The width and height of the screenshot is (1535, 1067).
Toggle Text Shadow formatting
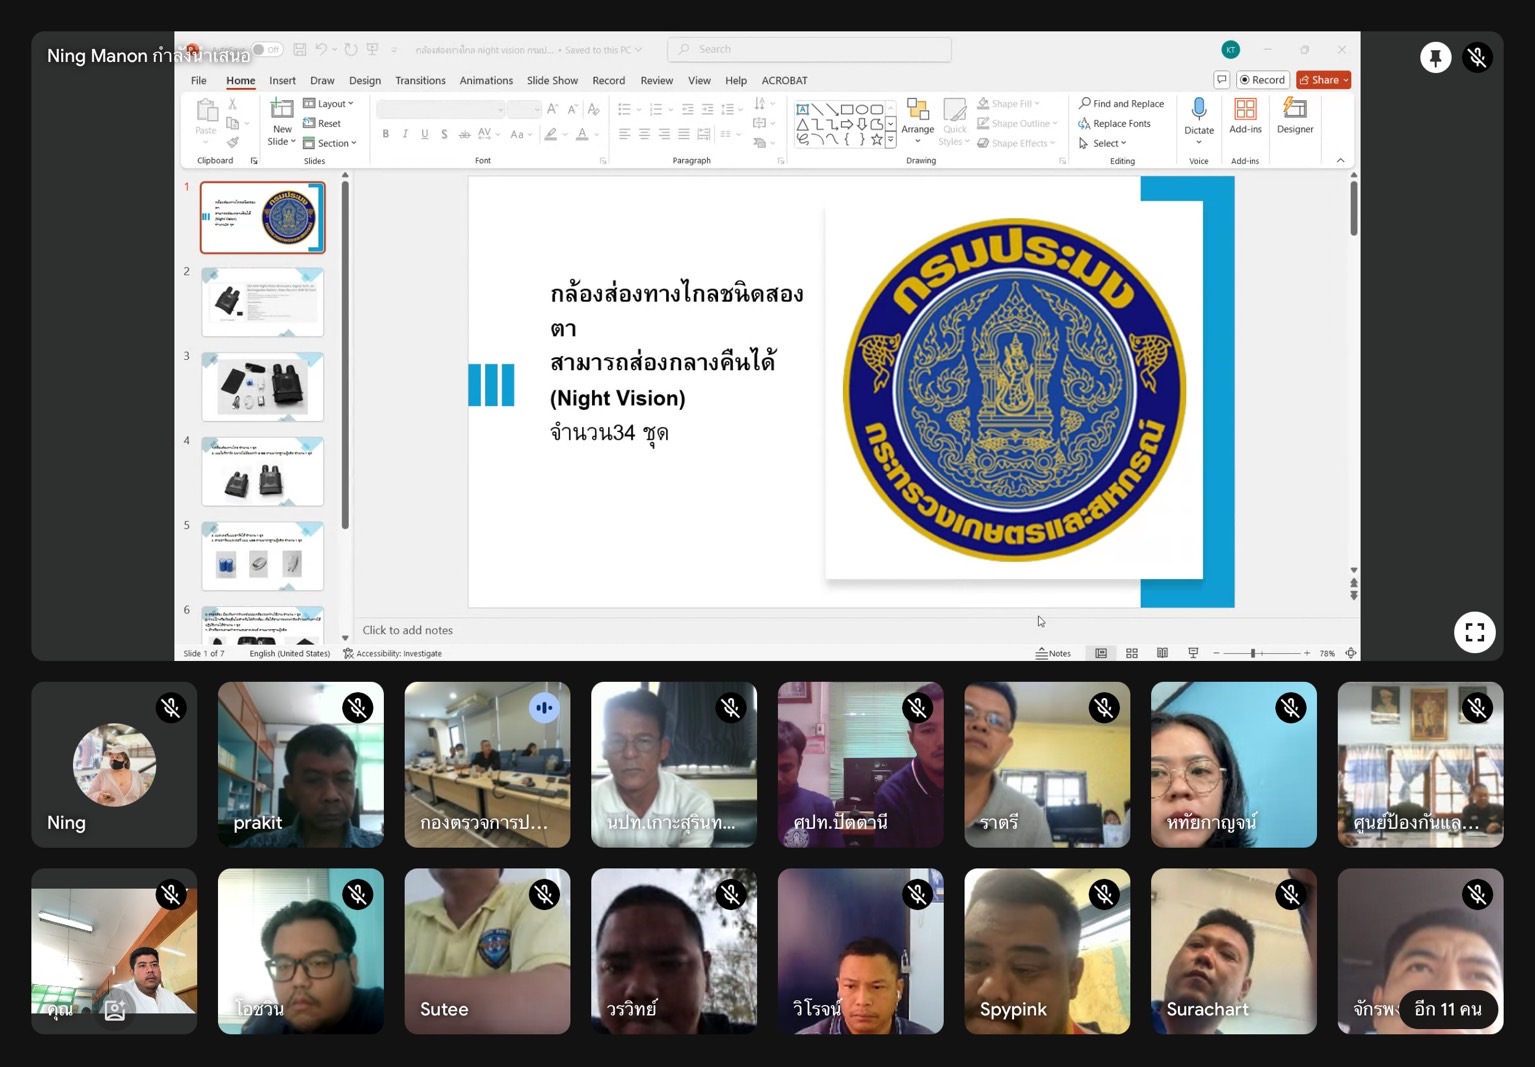pyautogui.click(x=444, y=134)
